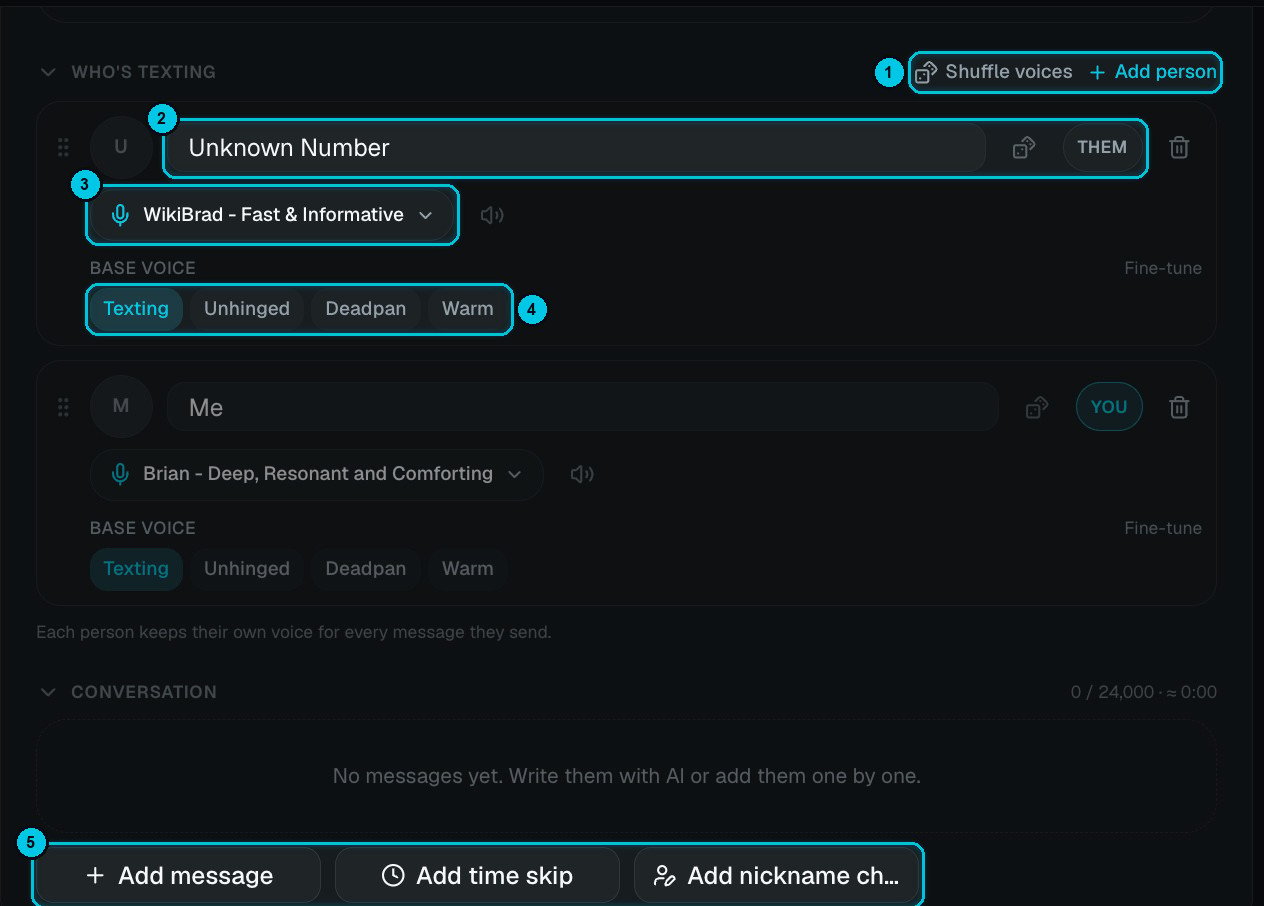Randomize name dice icon for Me

1037,407
